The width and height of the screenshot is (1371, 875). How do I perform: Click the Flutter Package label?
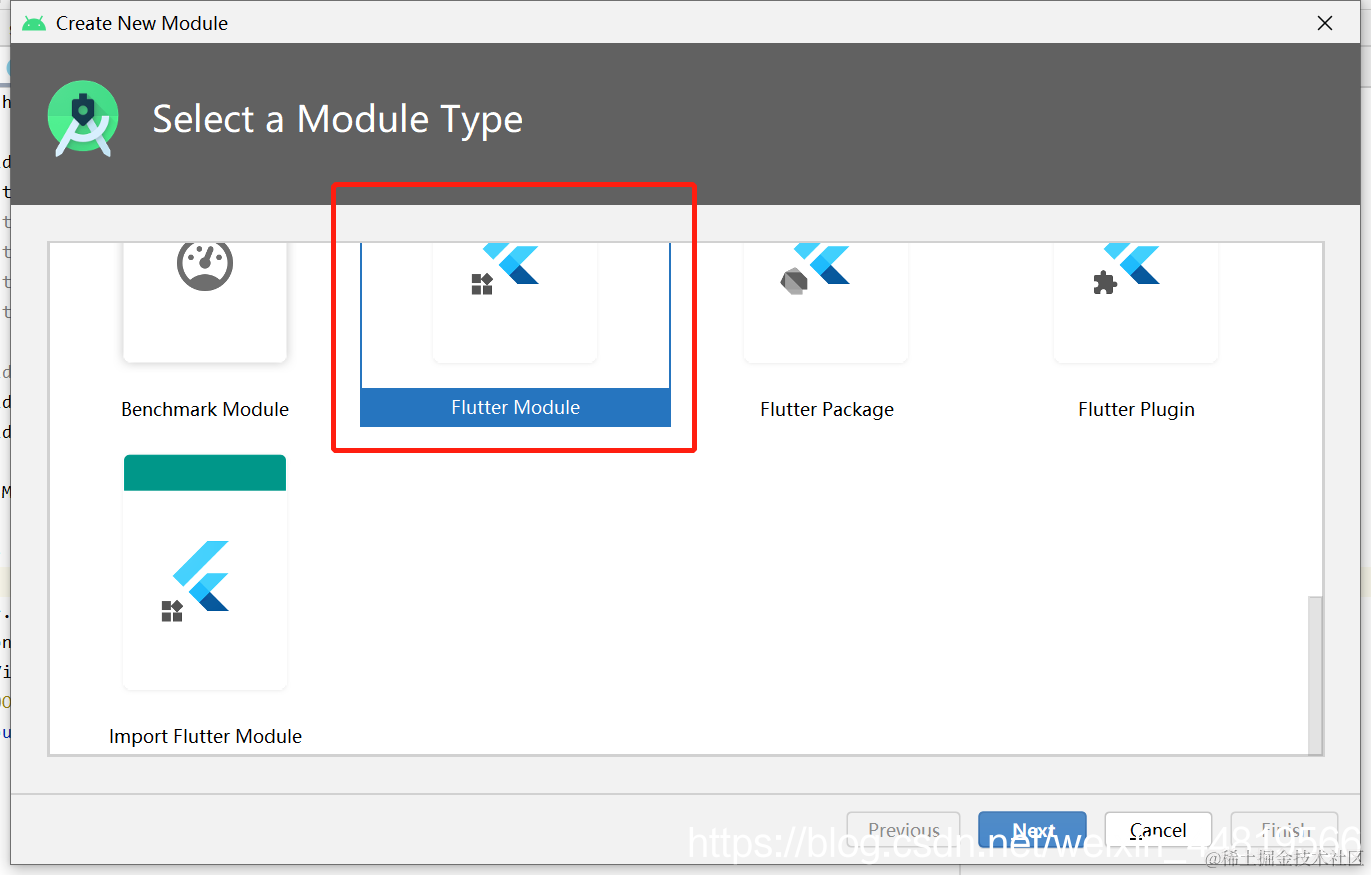pyautogui.click(x=827, y=409)
